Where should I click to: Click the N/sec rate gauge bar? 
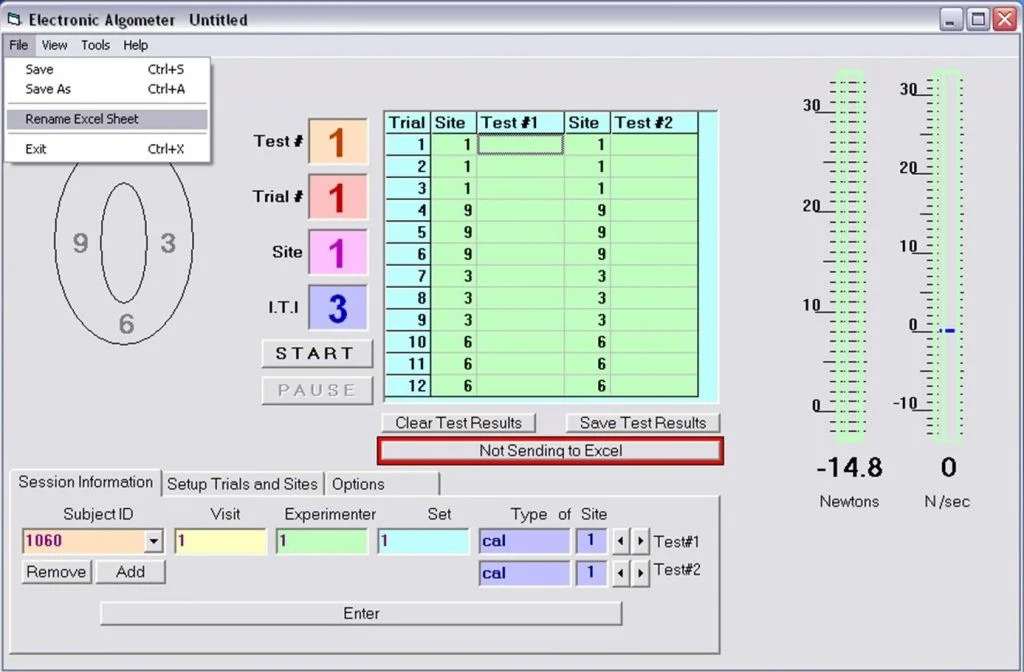pyautogui.click(x=947, y=256)
